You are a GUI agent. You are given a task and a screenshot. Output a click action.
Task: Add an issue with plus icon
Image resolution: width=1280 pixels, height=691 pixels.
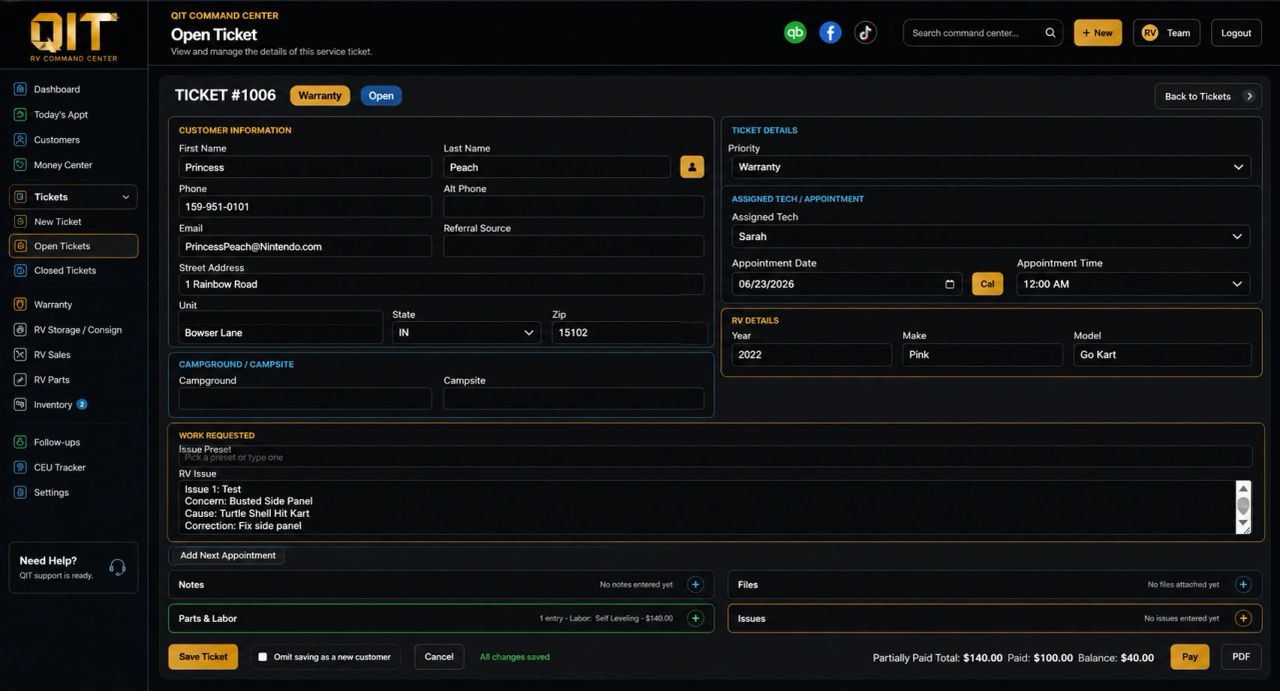click(1243, 618)
